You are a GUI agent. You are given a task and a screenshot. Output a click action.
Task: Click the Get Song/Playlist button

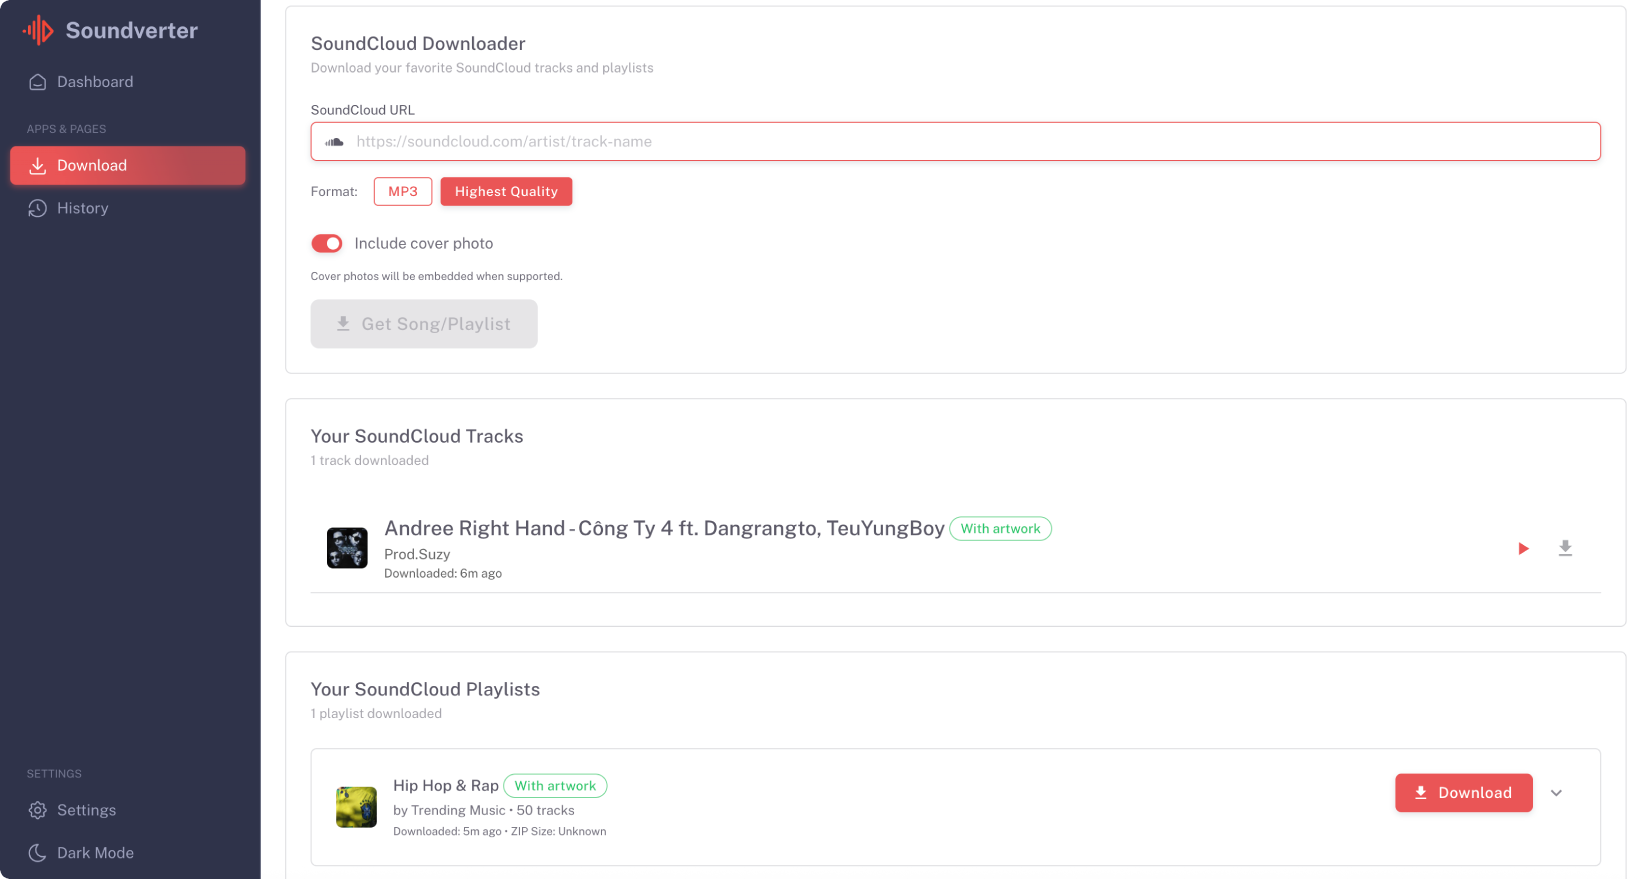coord(424,324)
